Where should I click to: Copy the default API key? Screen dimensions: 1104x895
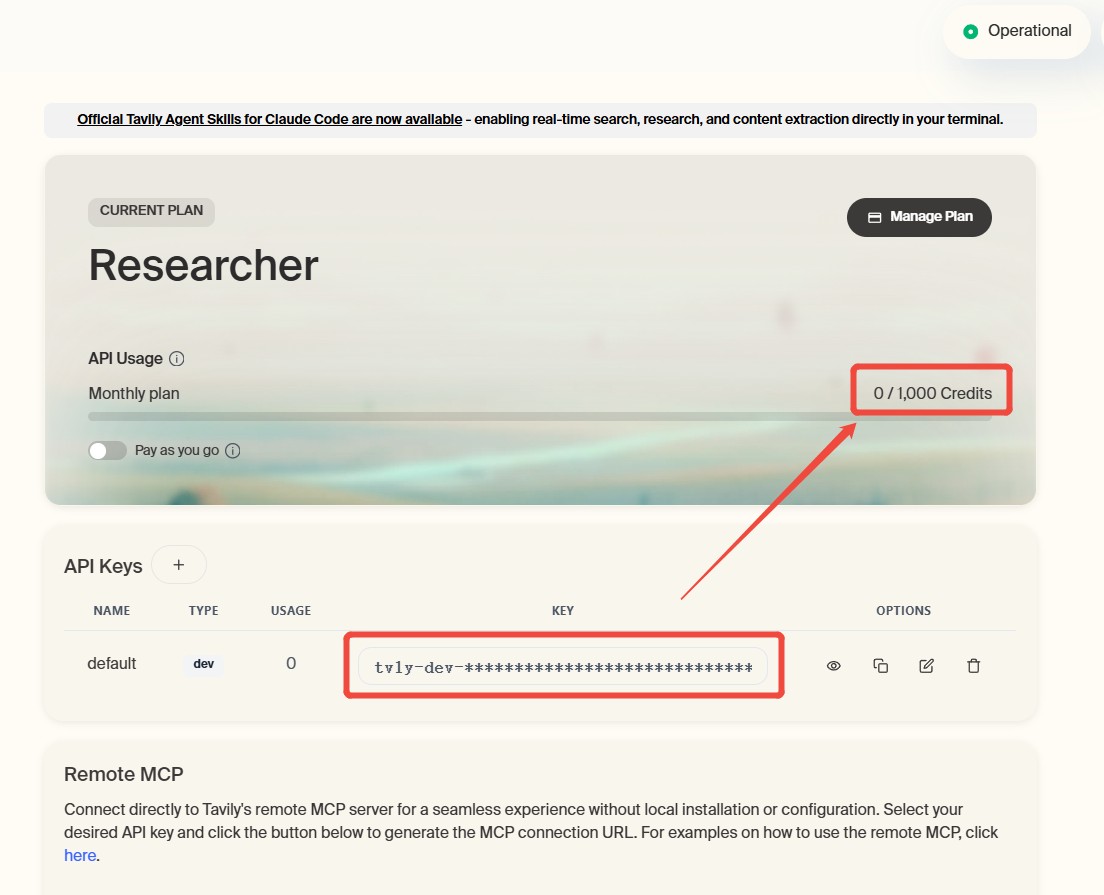click(x=880, y=665)
